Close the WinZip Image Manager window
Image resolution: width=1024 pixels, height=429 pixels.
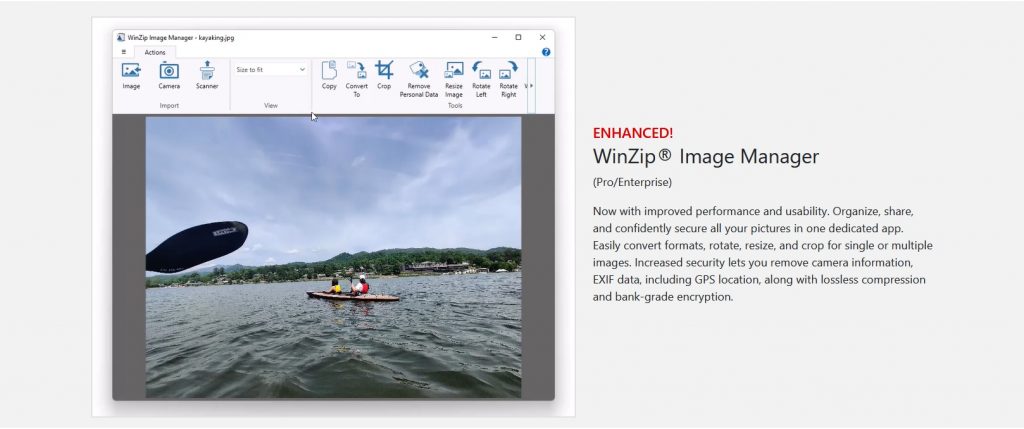click(x=542, y=37)
